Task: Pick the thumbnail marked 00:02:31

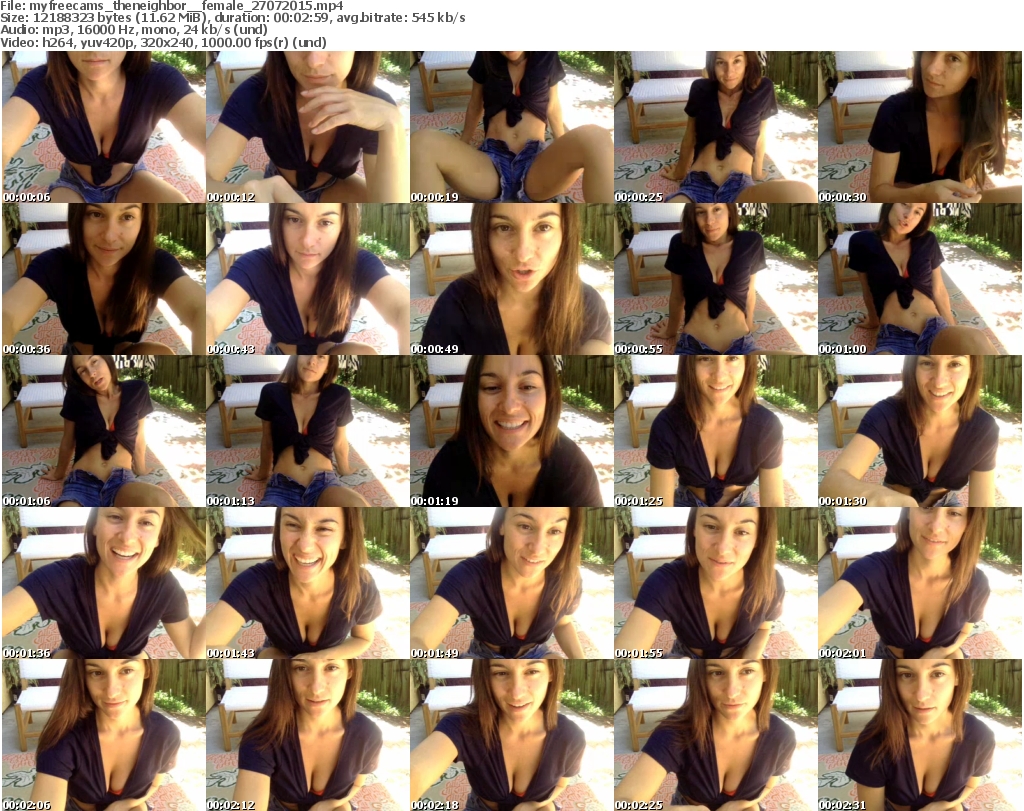Action: [x=920, y=735]
